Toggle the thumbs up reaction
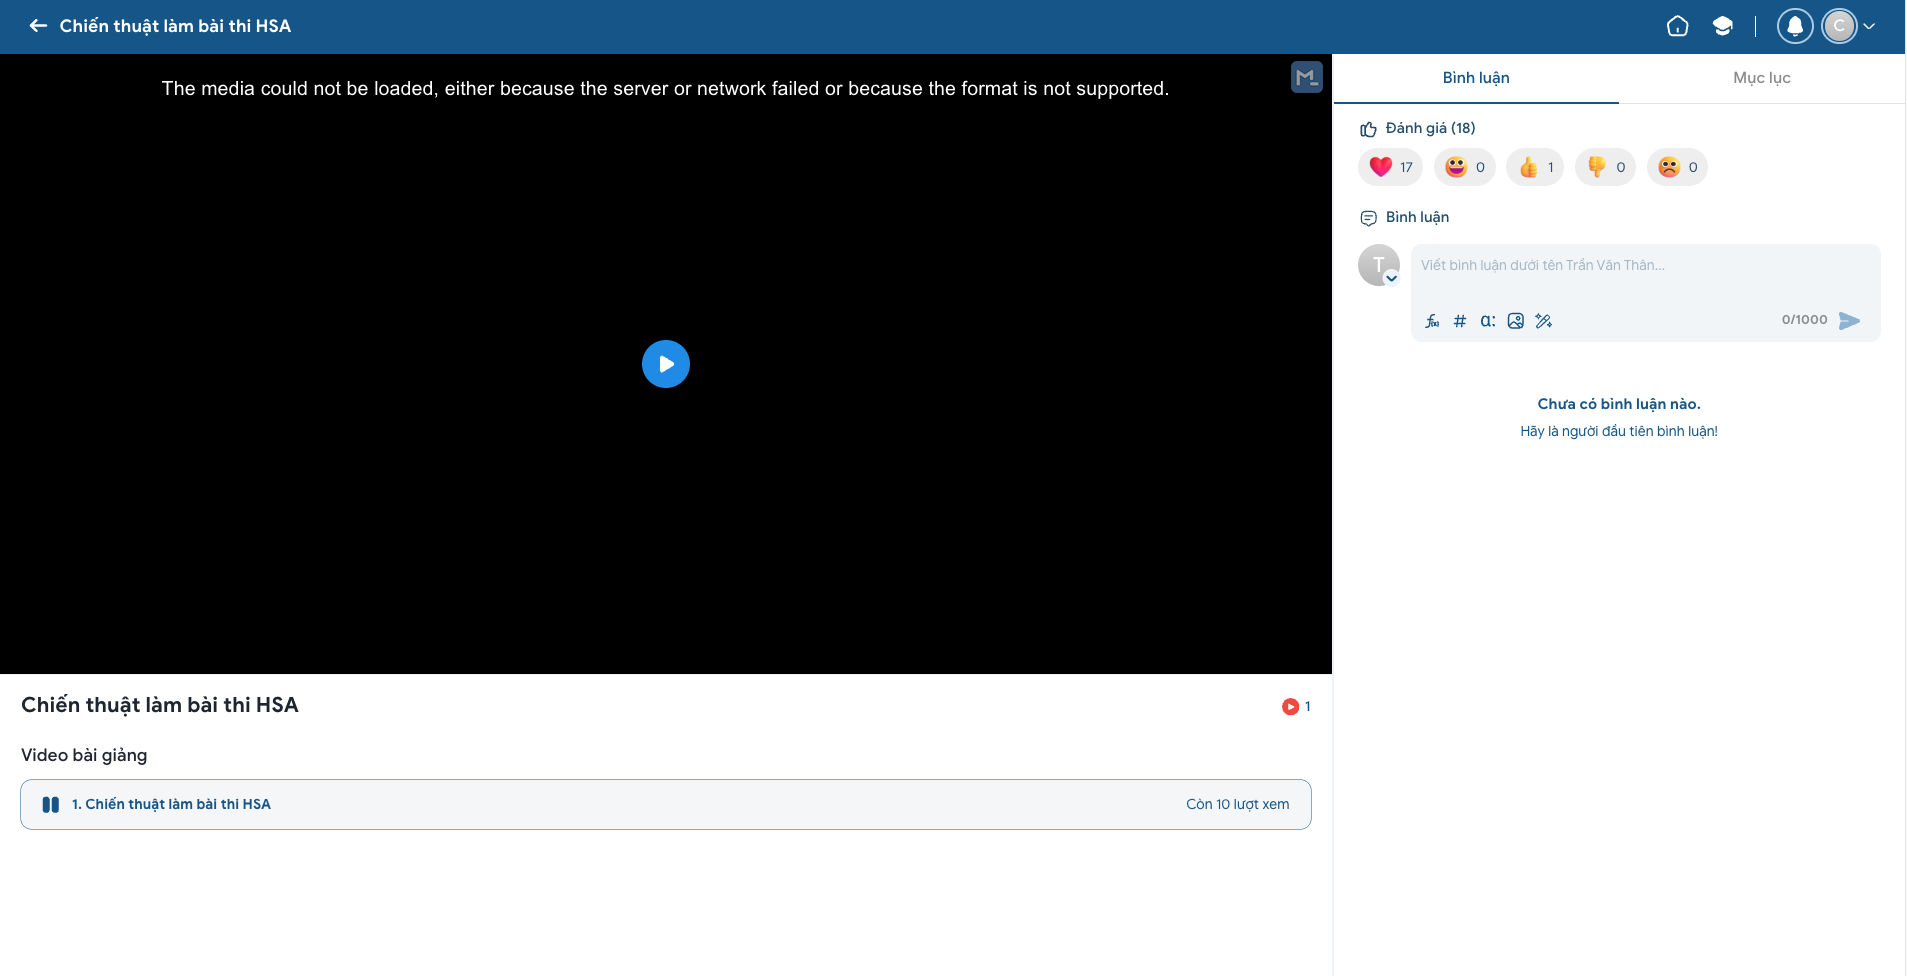 click(x=1535, y=167)
